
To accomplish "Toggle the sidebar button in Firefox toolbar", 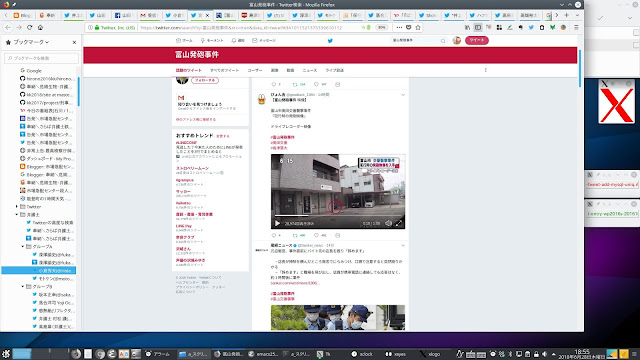I will coord(478,27).
